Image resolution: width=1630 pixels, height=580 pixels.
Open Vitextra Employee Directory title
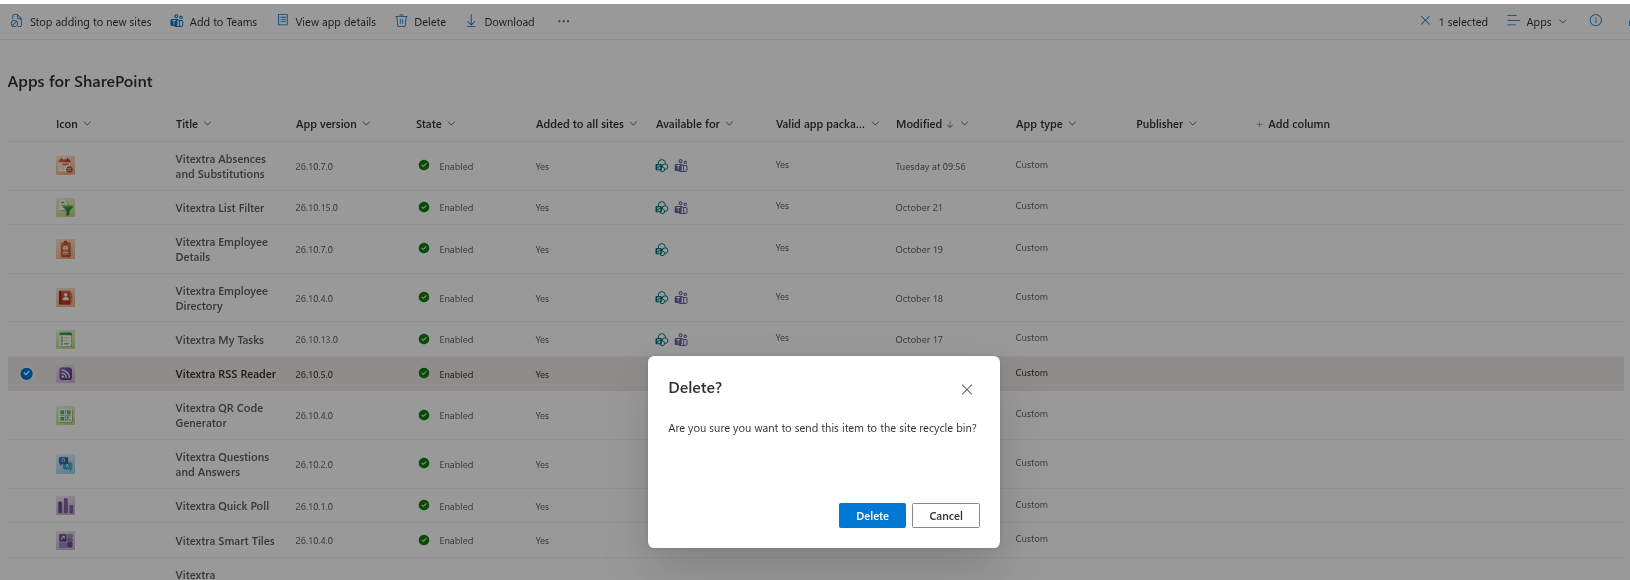coord(221,298)
